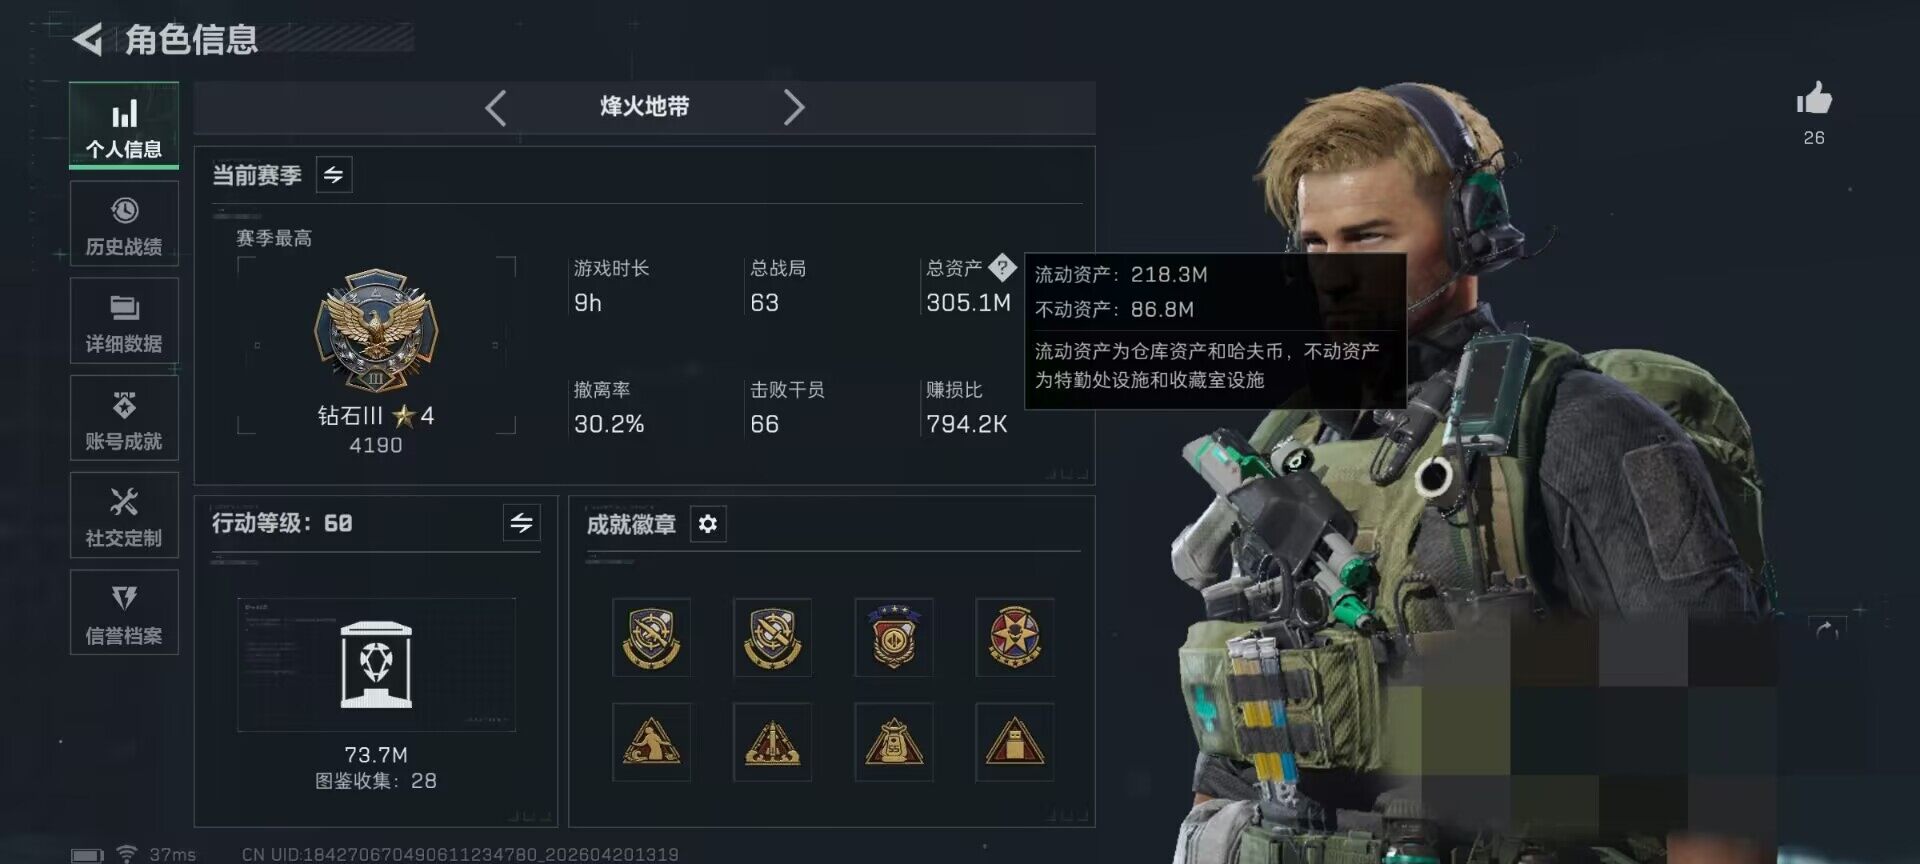Screen dimensions: 1920x864
Task: Click the share arrow icon near the character
Action: pos(1826,629)
